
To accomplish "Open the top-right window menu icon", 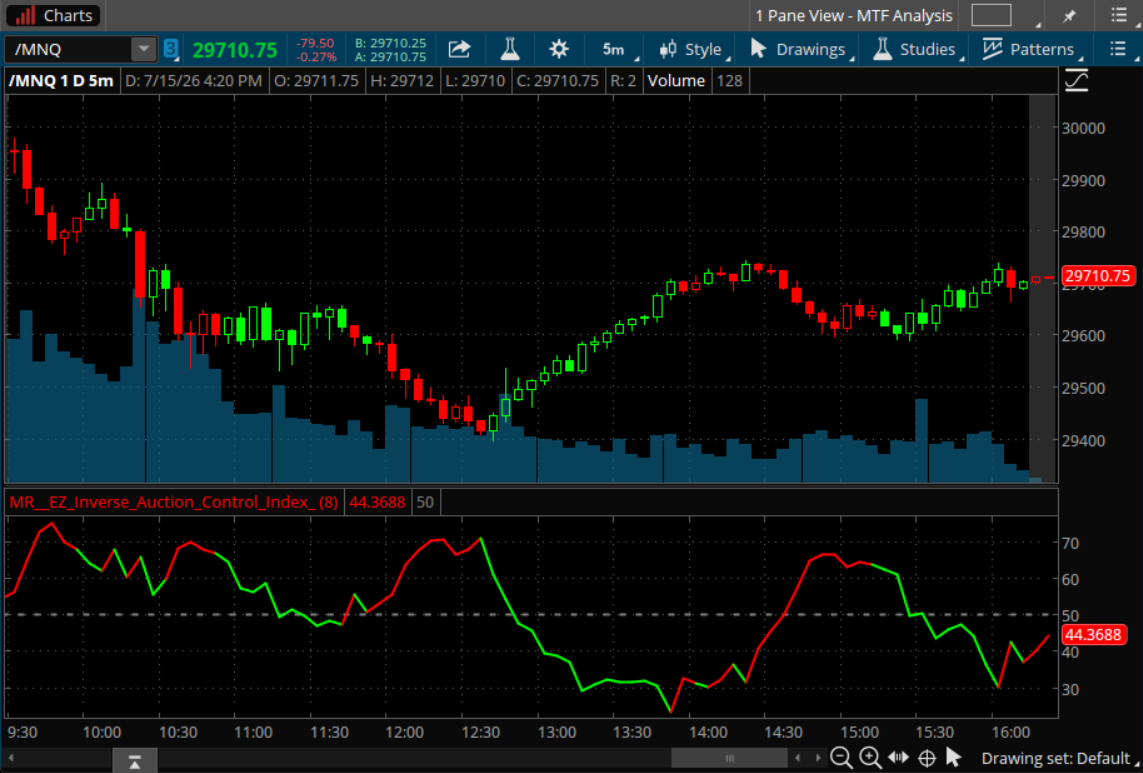I will pos(1119,15).
